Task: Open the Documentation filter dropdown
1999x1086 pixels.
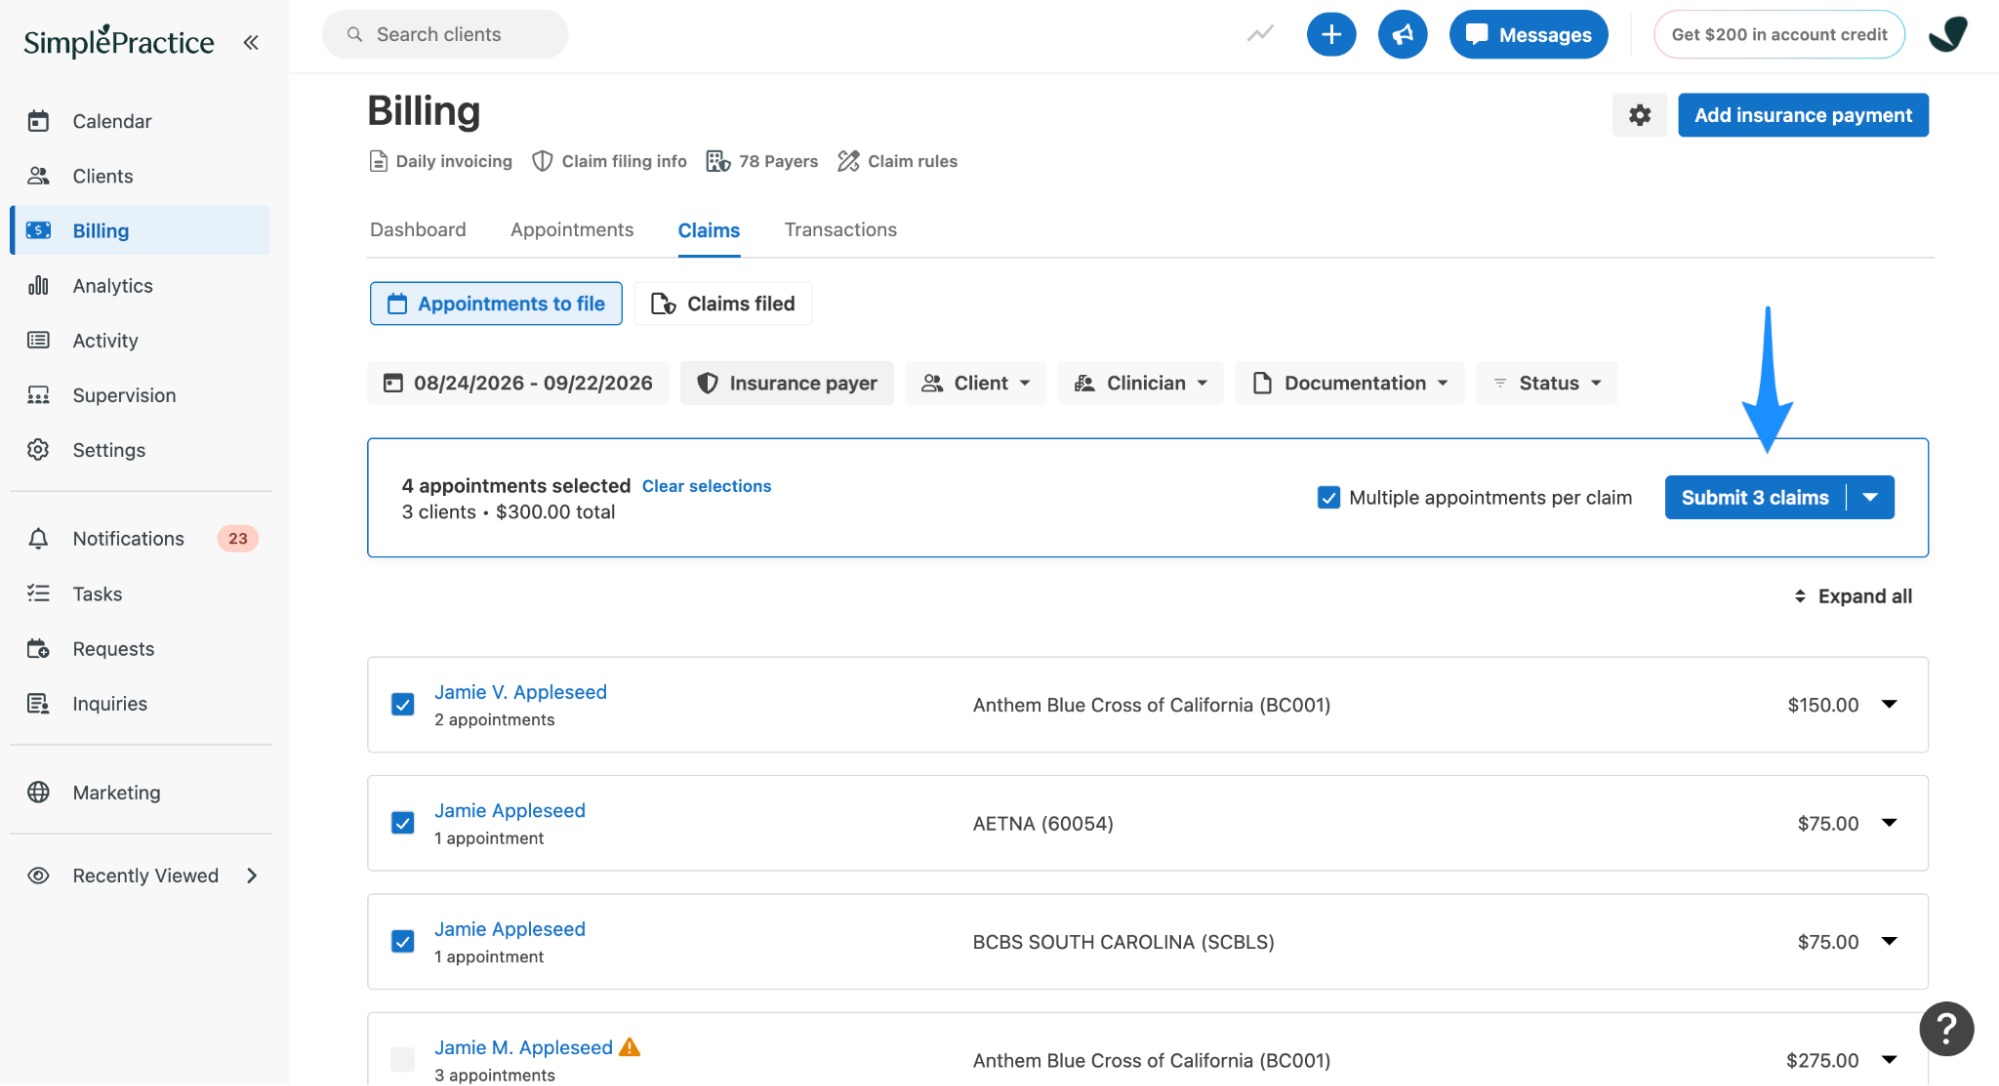Action: pos(1349,383)
